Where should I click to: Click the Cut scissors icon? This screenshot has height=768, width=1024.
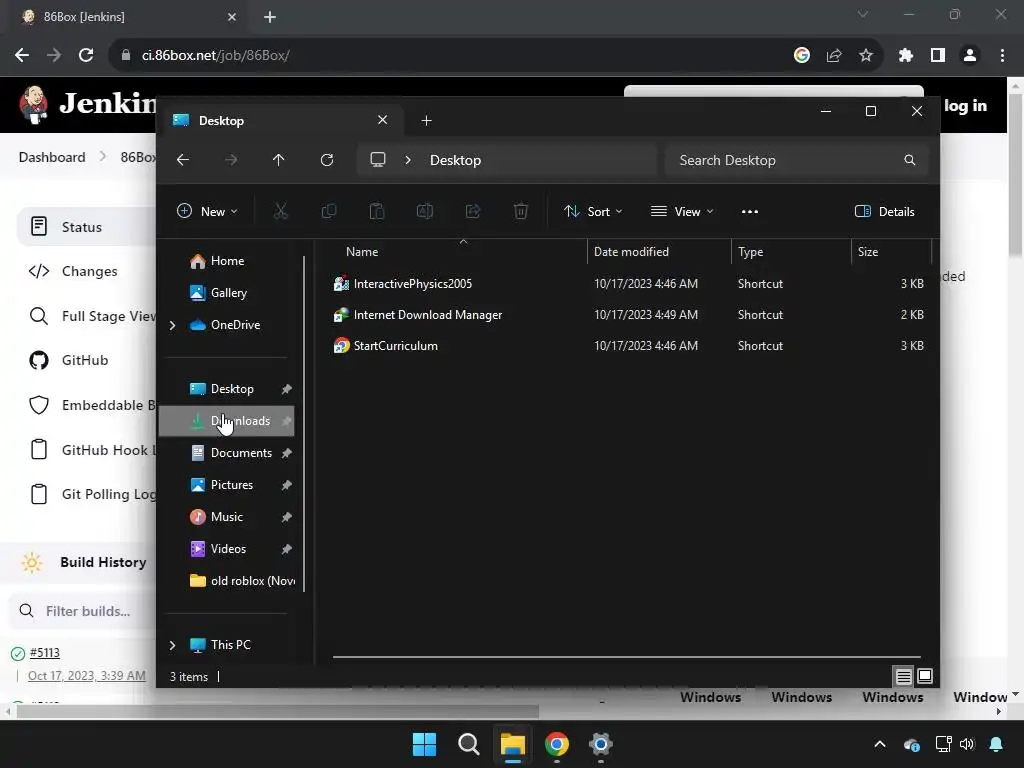[280, 211]
